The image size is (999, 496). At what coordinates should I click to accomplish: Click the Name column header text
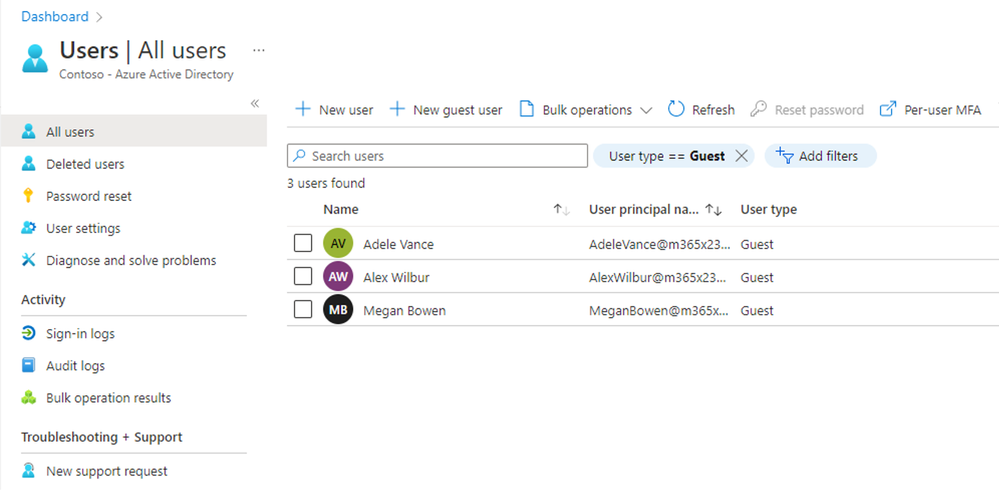click(x=341, y=209)
